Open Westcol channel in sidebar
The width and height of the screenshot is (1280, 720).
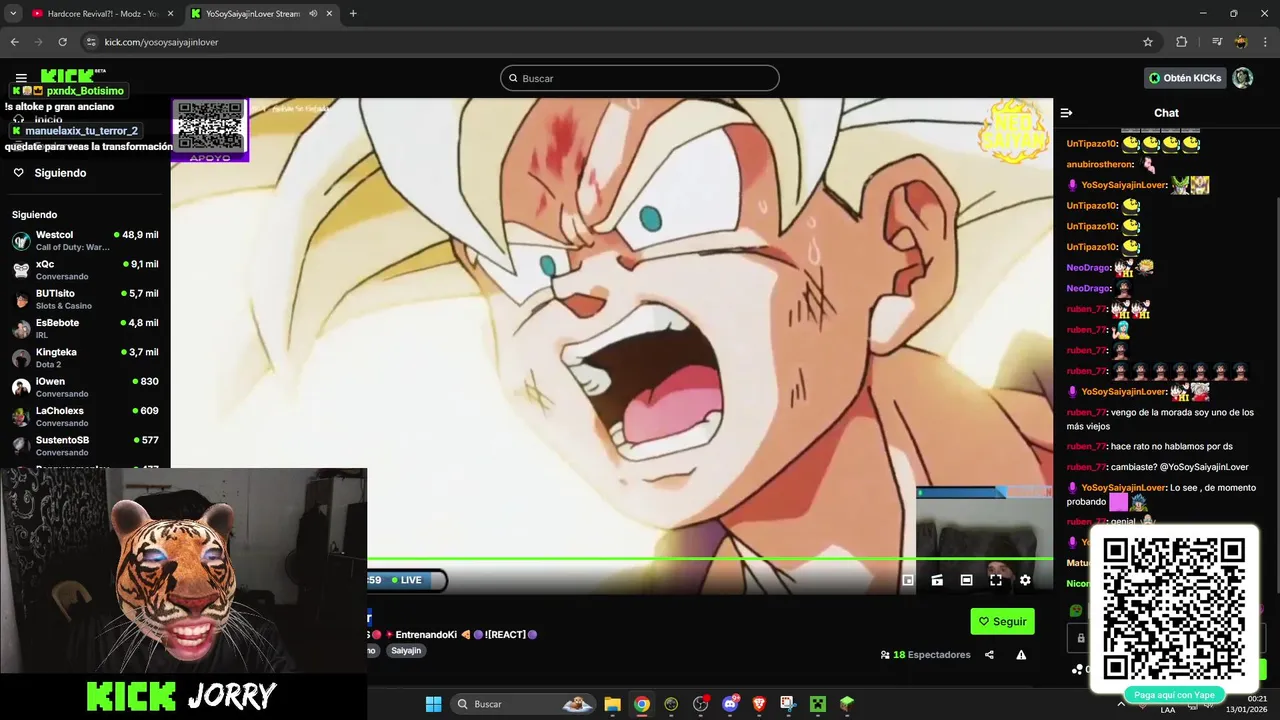[85, 241]
